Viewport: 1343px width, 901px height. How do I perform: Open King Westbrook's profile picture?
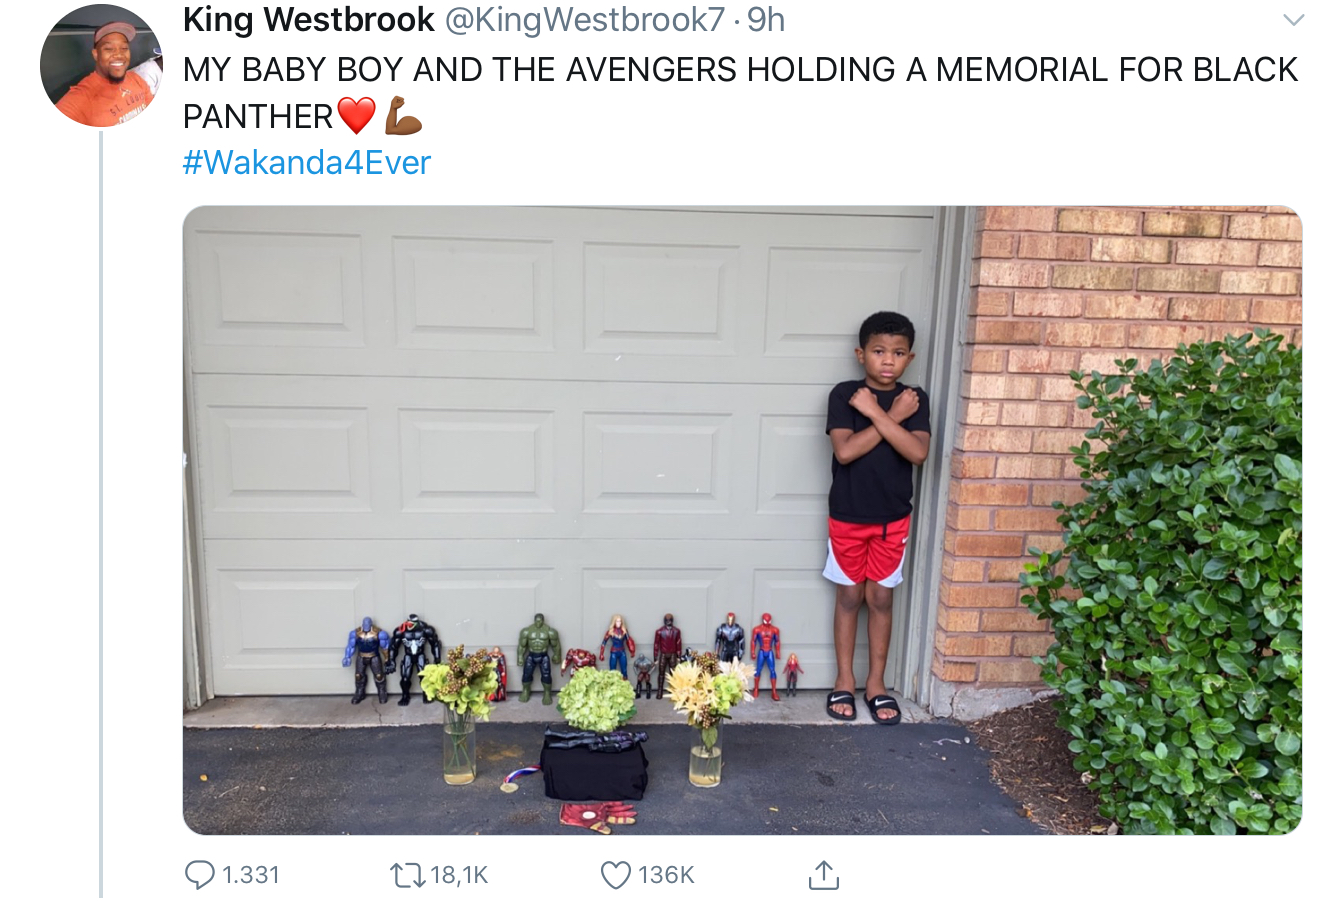pos(101,67)
